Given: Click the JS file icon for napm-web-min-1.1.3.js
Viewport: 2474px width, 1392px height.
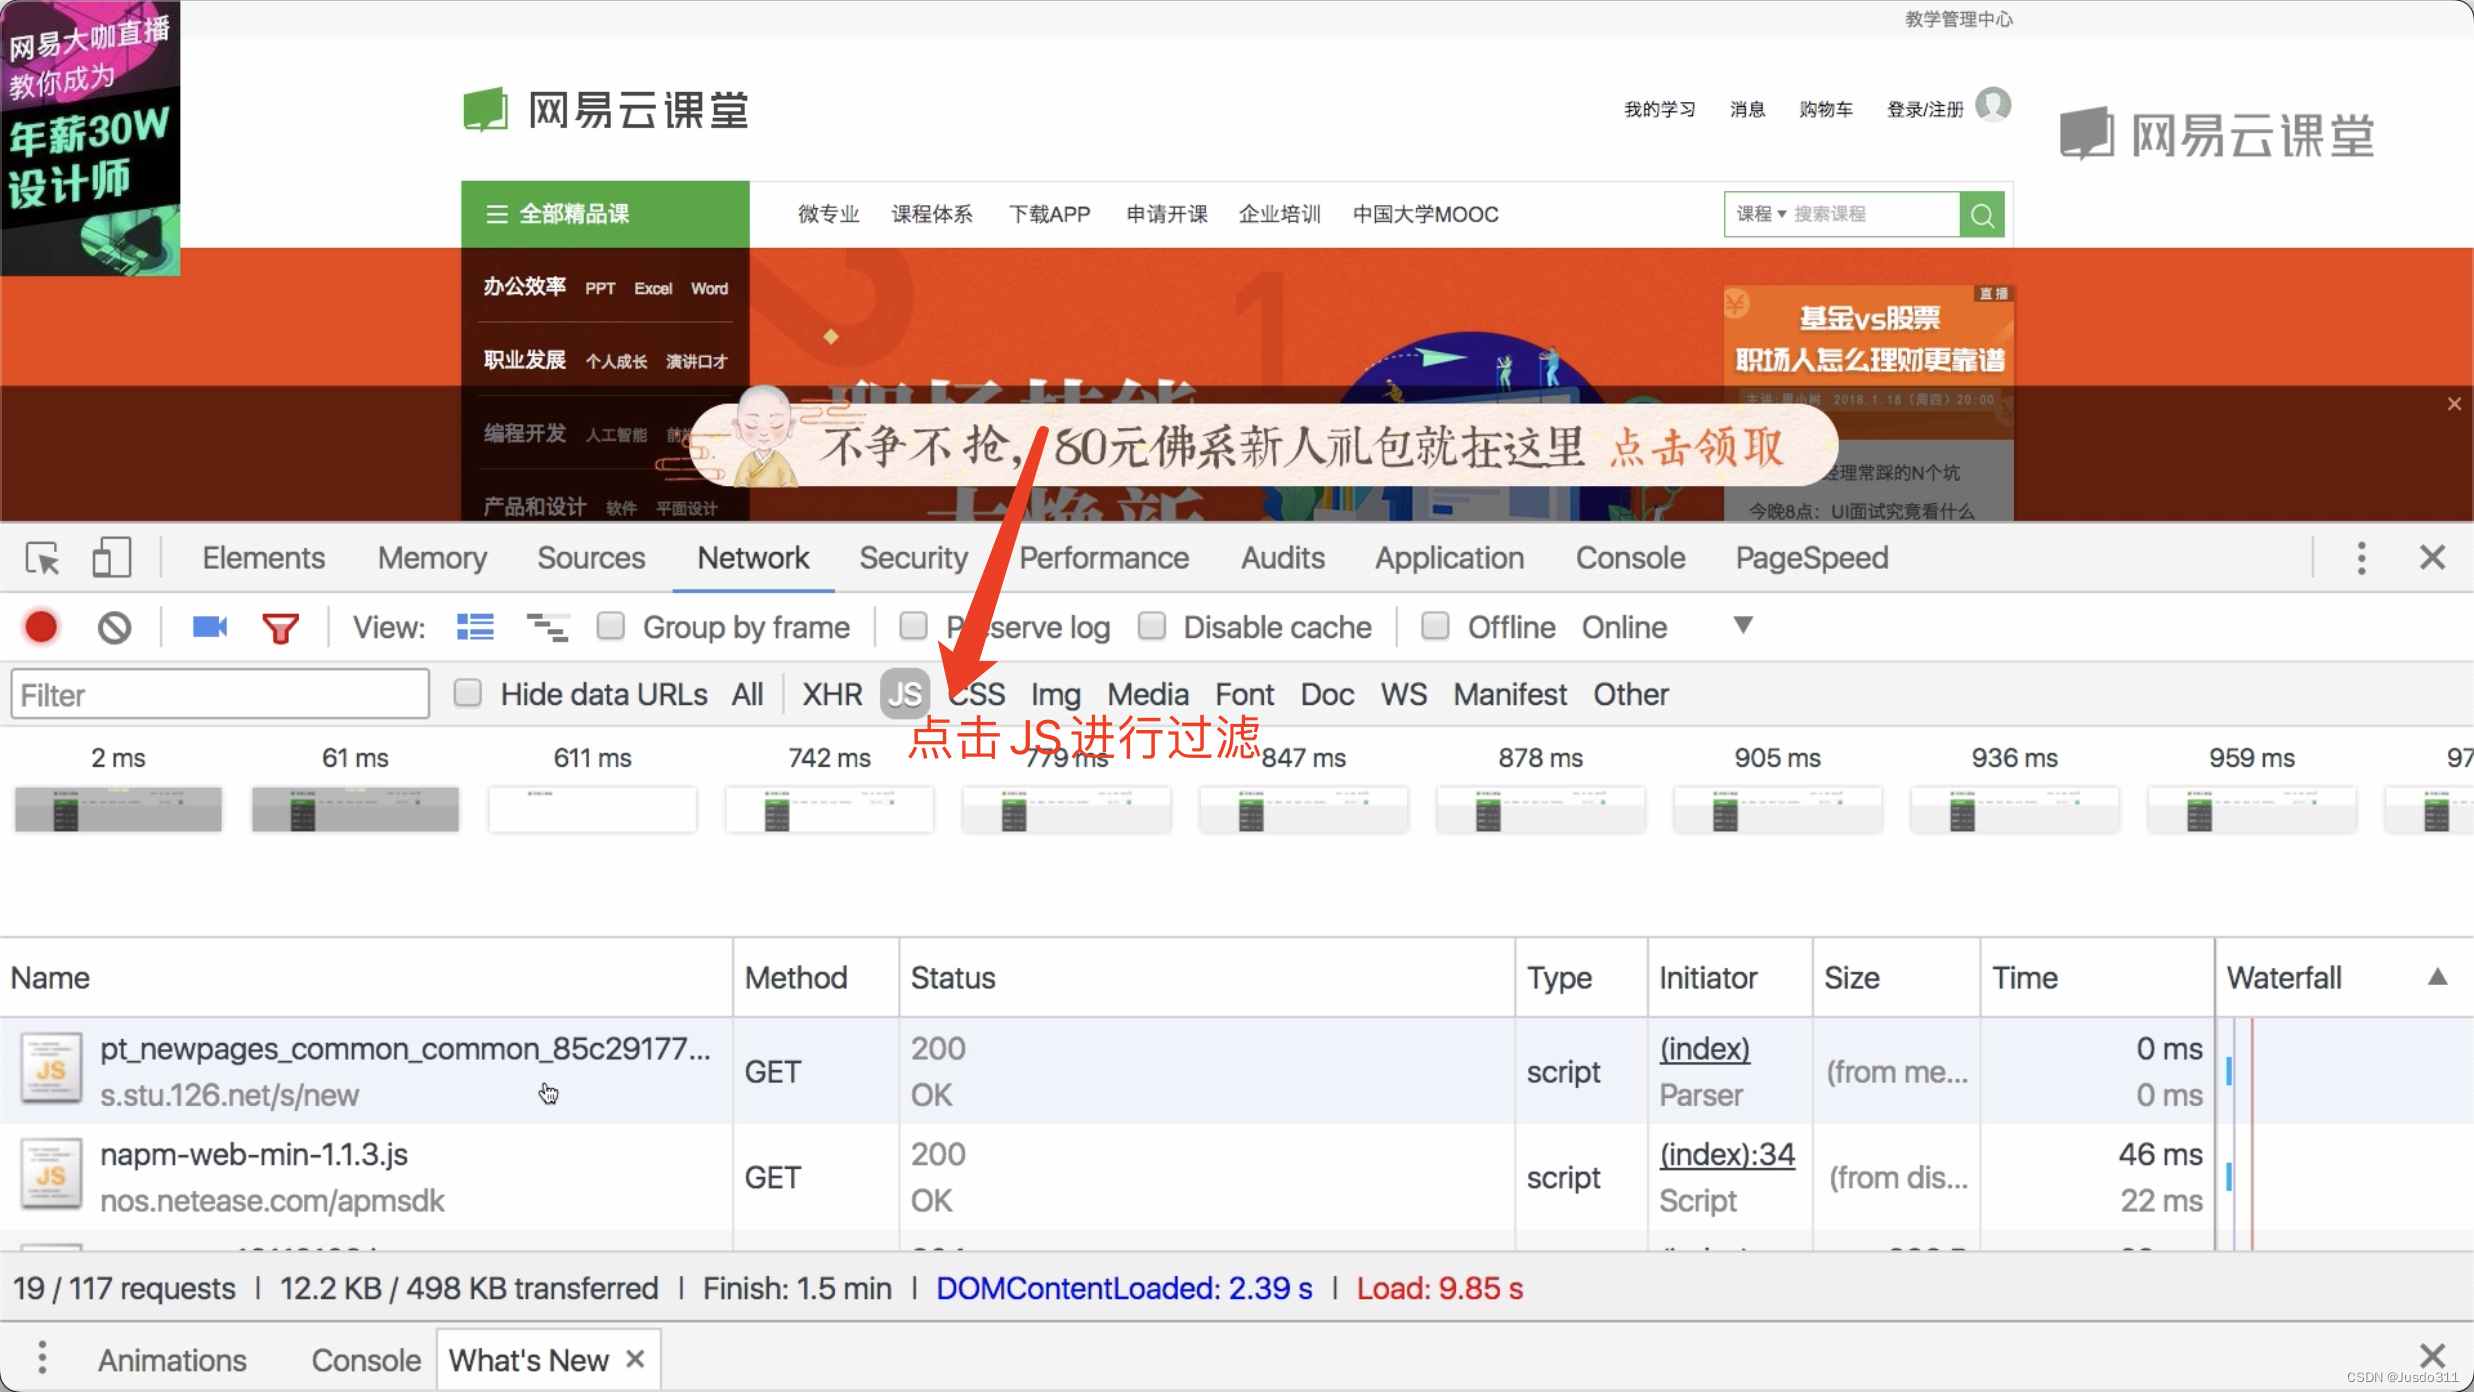Looking at the screenshot, I should point(51,1175).
